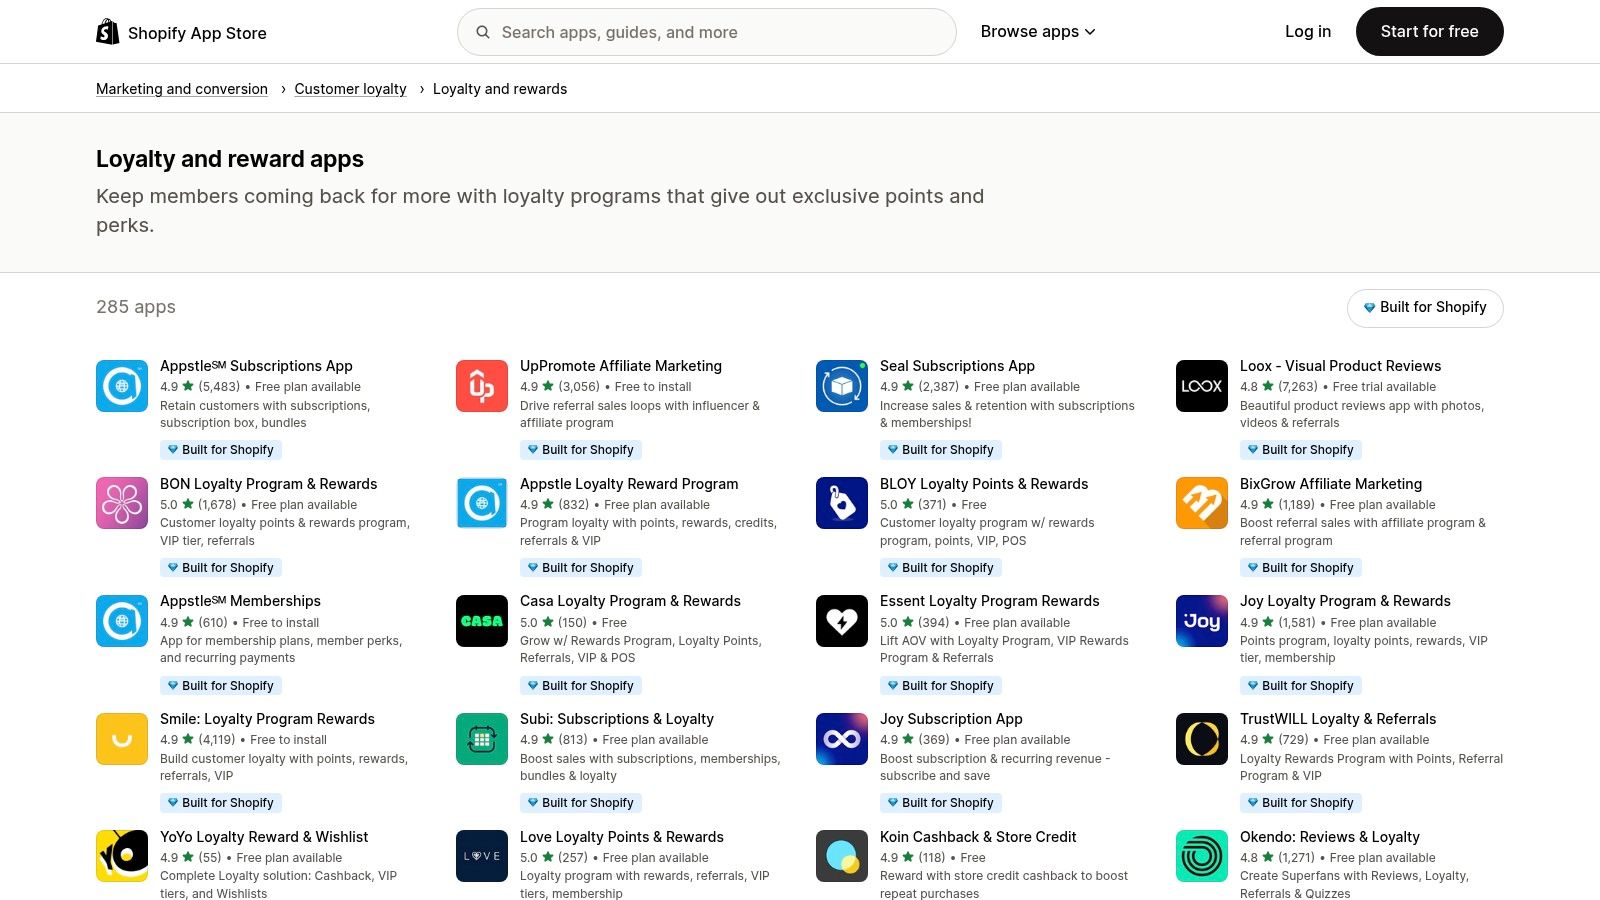Viewport: 1600px width, 900px height.
Task: Open the BLOY Loyalty Points & Rewards listing
Action: pos(984,483)
